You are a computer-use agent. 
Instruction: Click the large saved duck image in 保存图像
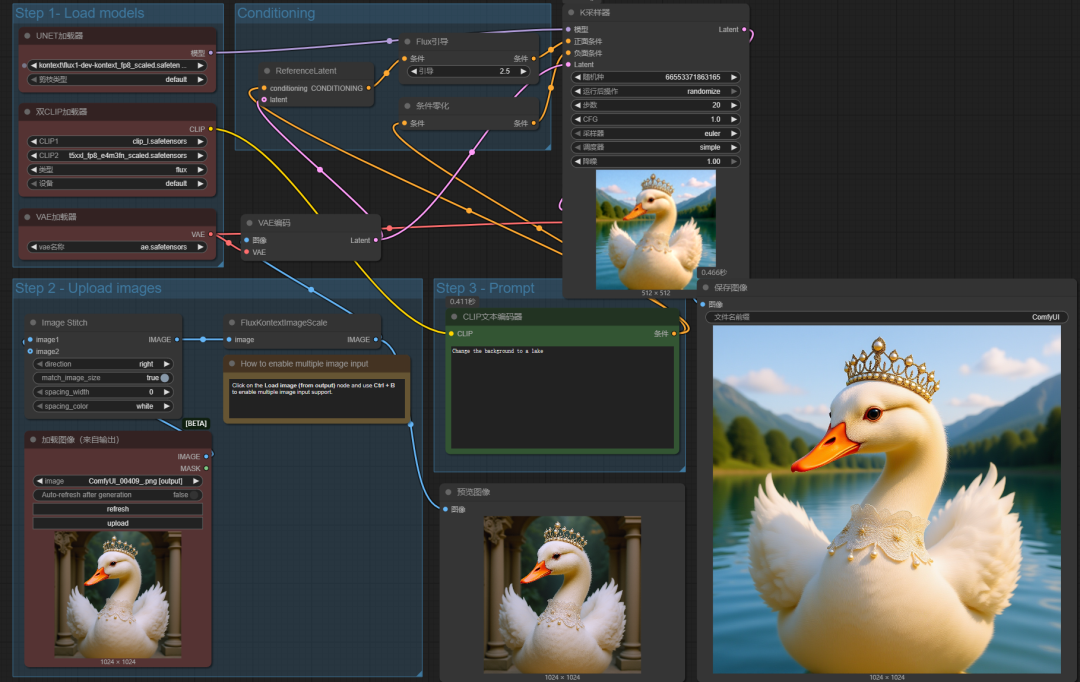tap(886, 499)
